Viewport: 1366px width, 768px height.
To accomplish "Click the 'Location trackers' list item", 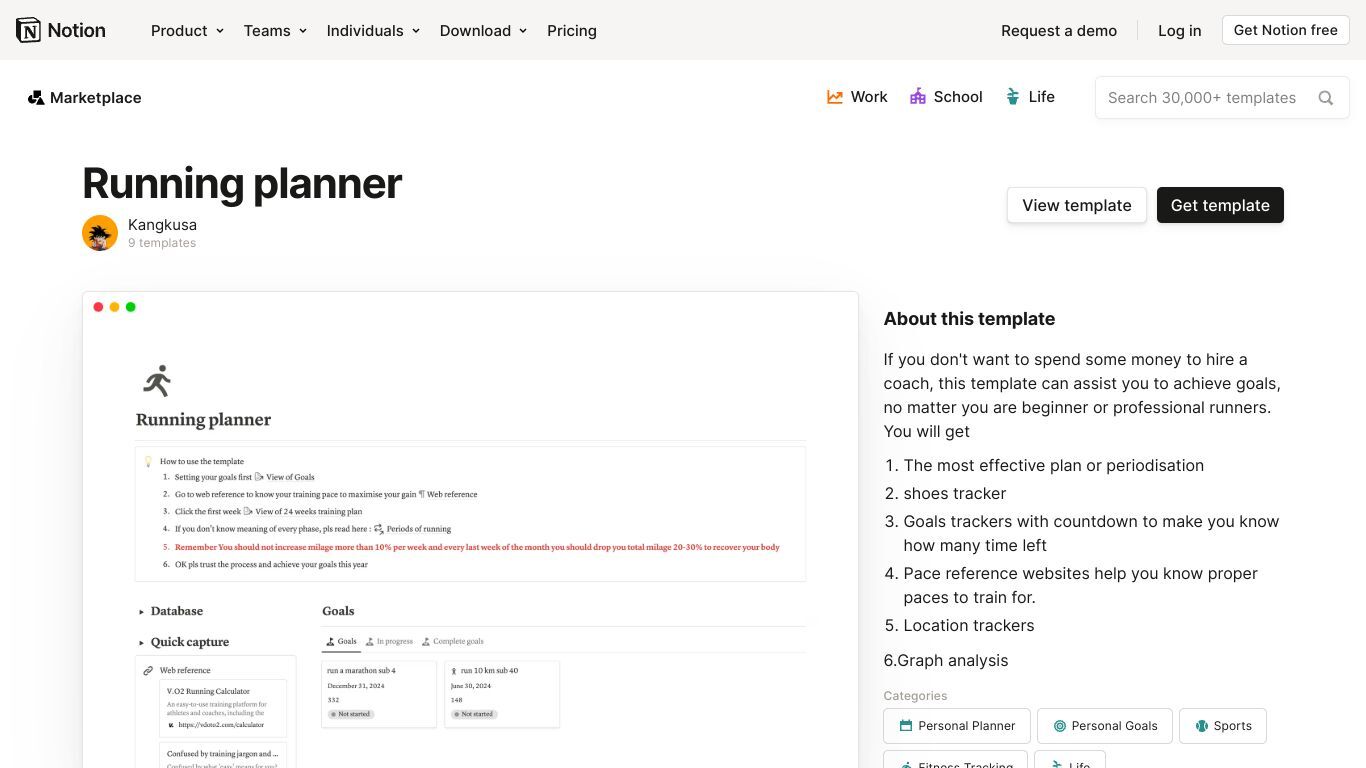I will click(x=969, y=625).
